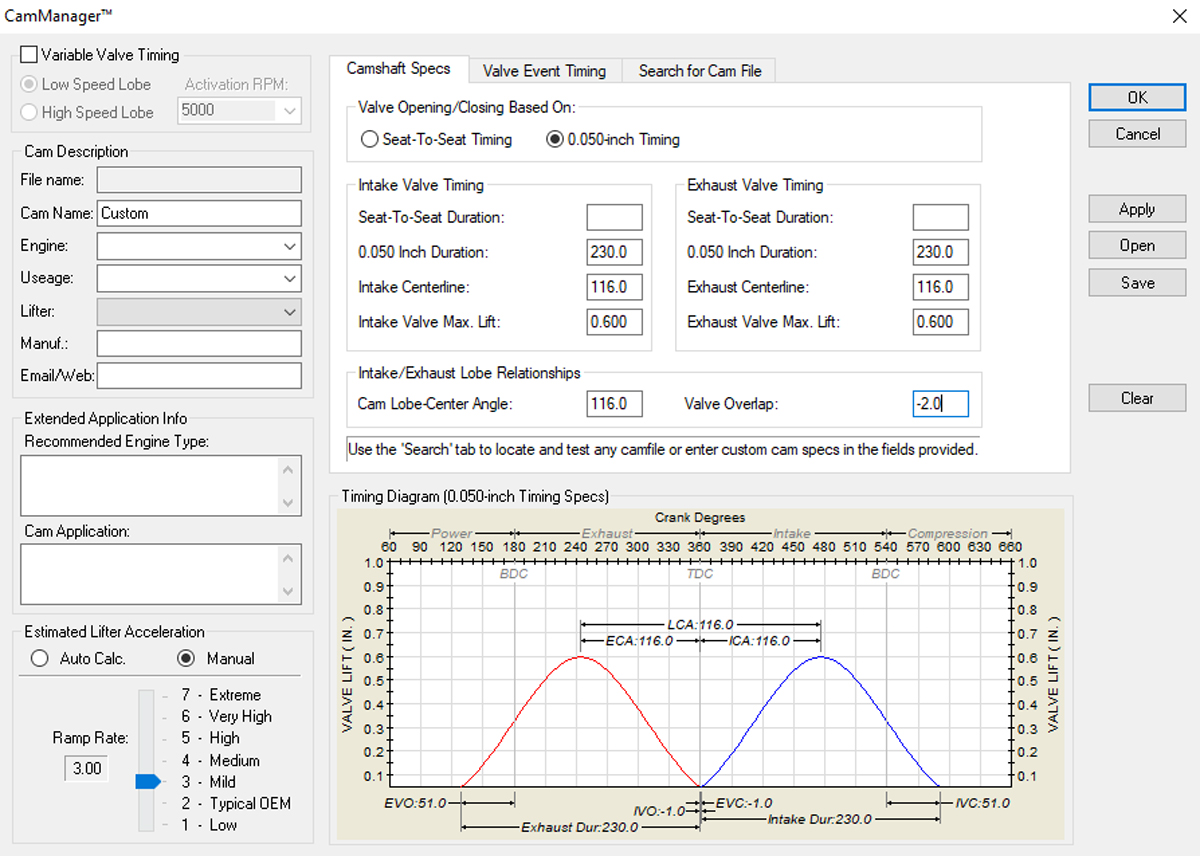1200x856 pixels.
Task: Click the 5 - High ramp label
Action: click(x=210, y=738)
